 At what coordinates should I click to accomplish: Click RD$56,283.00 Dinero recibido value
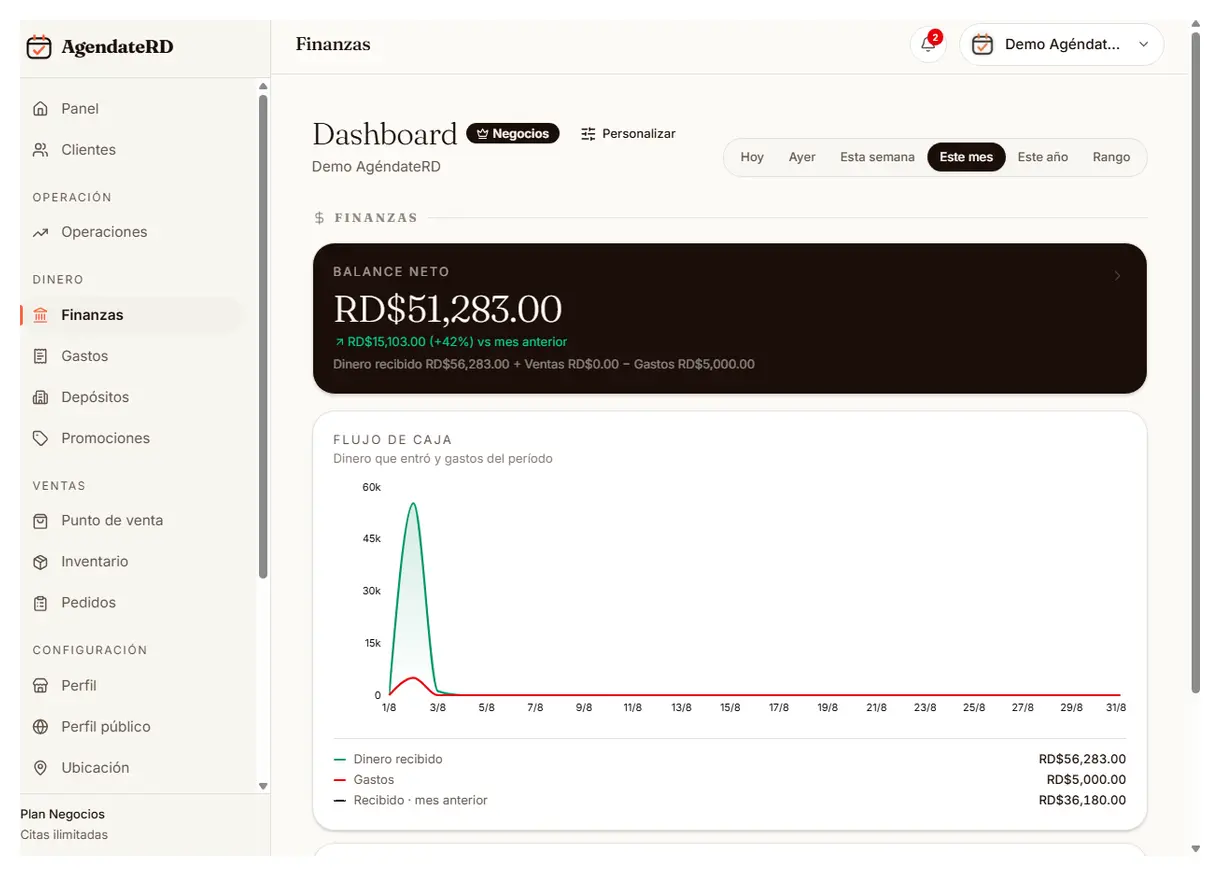[x=1082, y=759]
